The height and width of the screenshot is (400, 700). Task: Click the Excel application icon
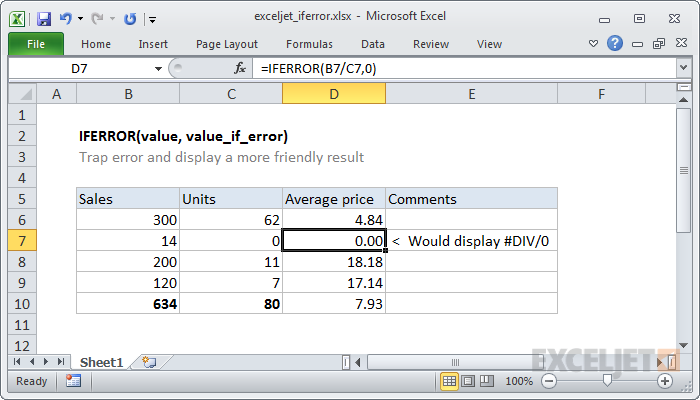tap(17, 19)
